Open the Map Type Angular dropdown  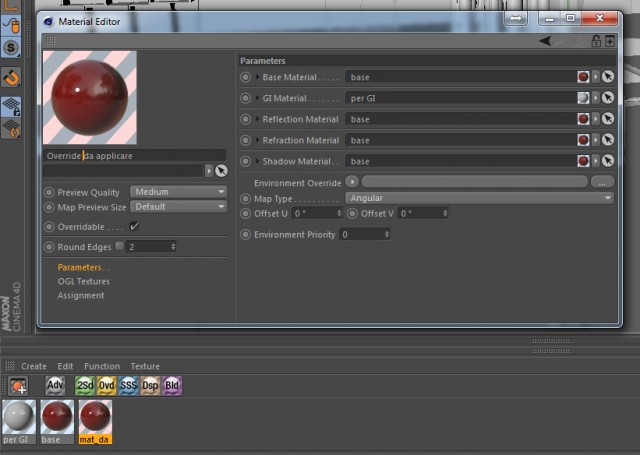click(479, 198)
